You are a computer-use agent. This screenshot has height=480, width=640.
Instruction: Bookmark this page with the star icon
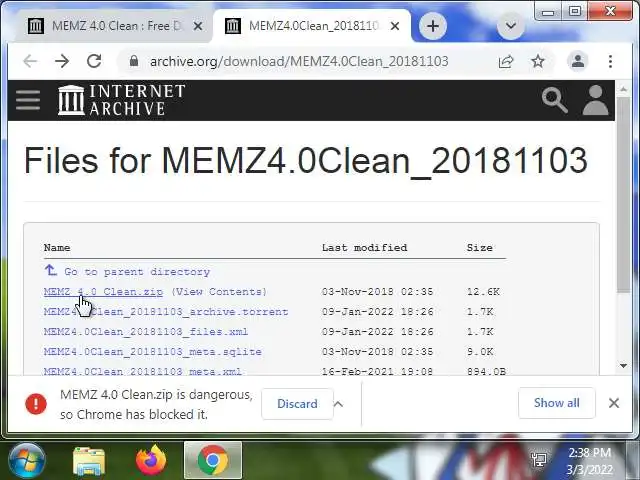[538, 61]
